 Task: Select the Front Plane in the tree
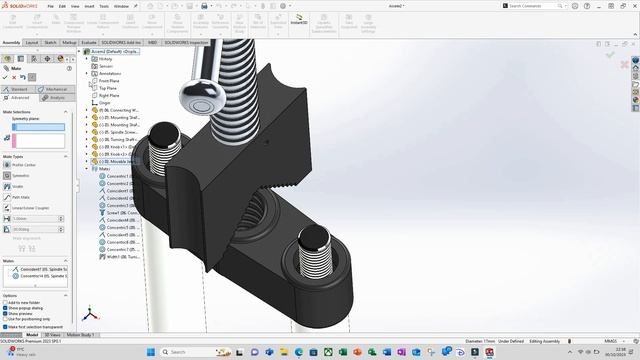[109, 81]
